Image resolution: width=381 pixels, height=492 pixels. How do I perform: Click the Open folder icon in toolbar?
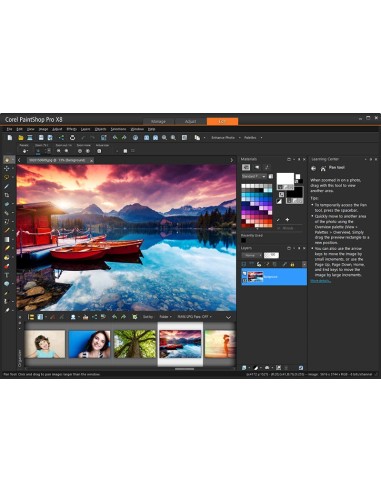(21, 138)
